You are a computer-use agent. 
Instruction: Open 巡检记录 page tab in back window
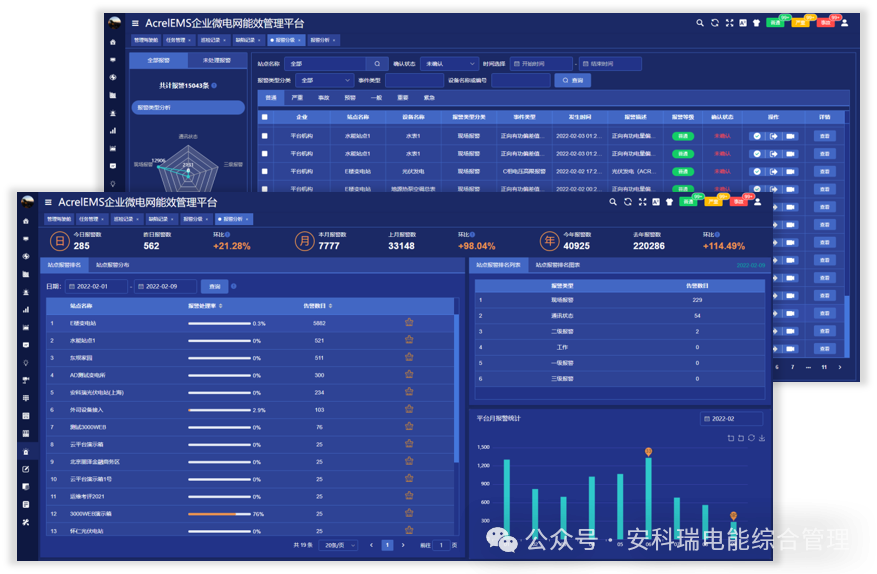(213, 40)
